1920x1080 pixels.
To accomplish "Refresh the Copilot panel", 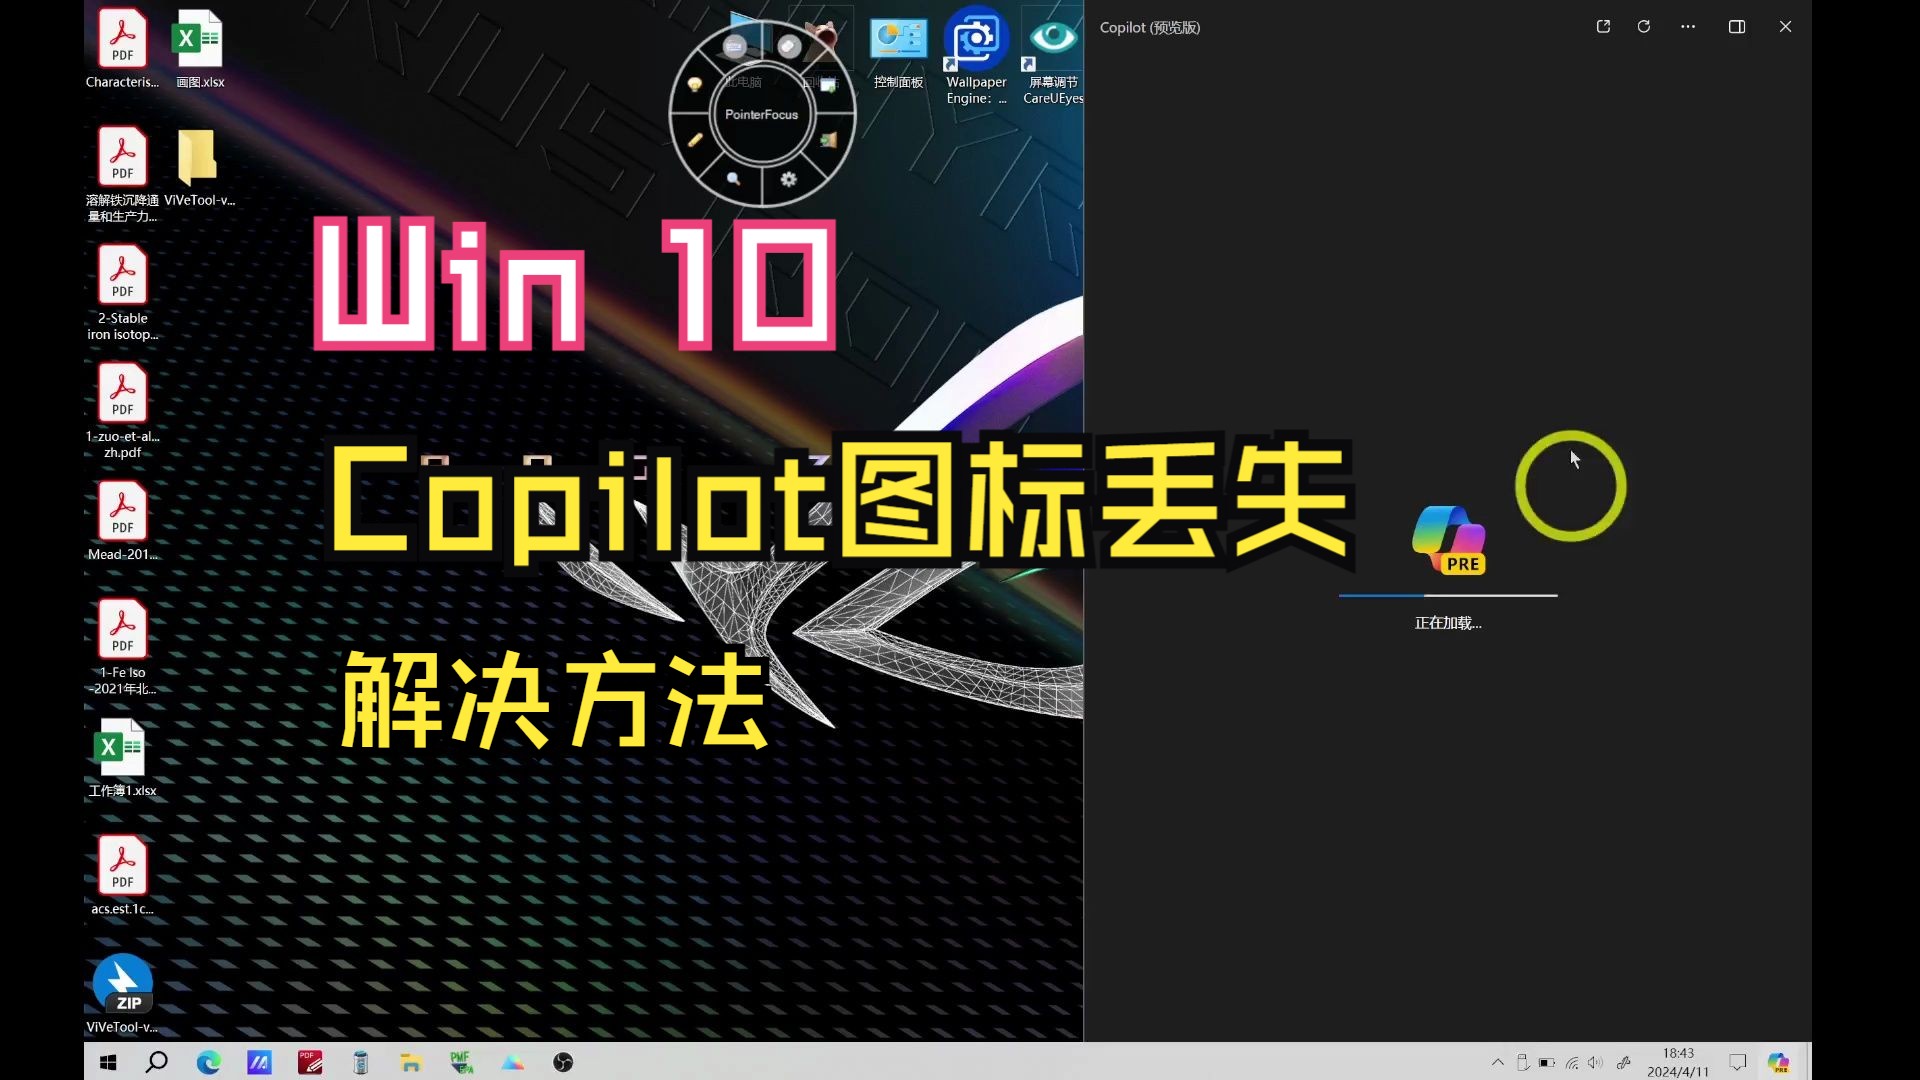I will pyautogui.click(x=1644, y=27).
